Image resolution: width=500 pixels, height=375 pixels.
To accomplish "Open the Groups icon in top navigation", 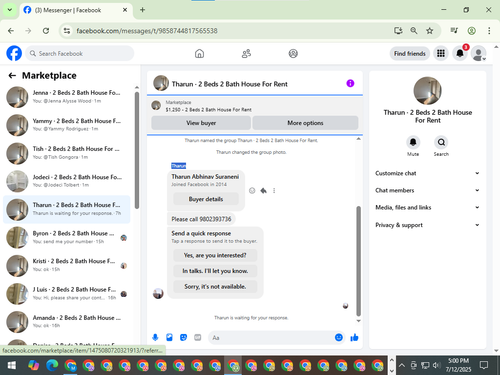I will [x=293, y=54].
